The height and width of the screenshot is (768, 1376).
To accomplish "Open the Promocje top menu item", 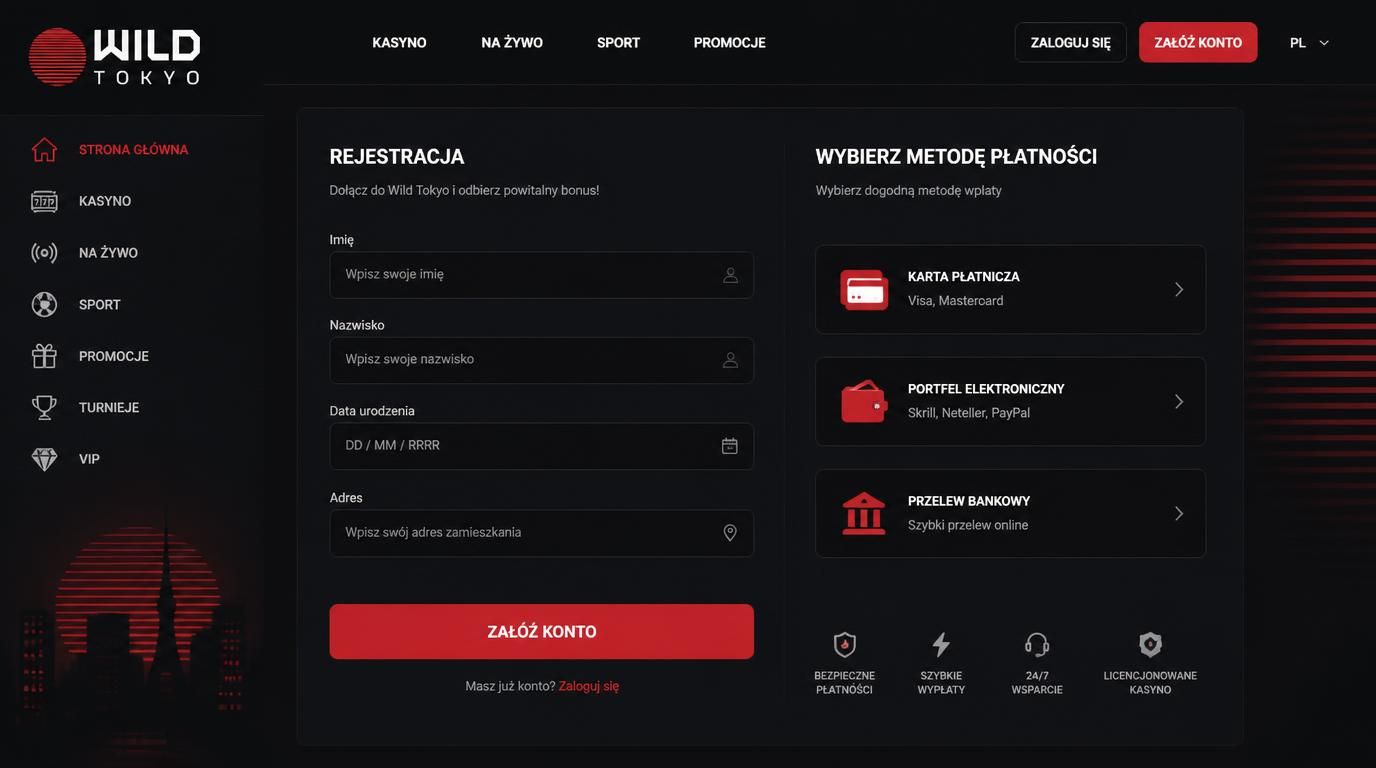I will coord(730,43).
